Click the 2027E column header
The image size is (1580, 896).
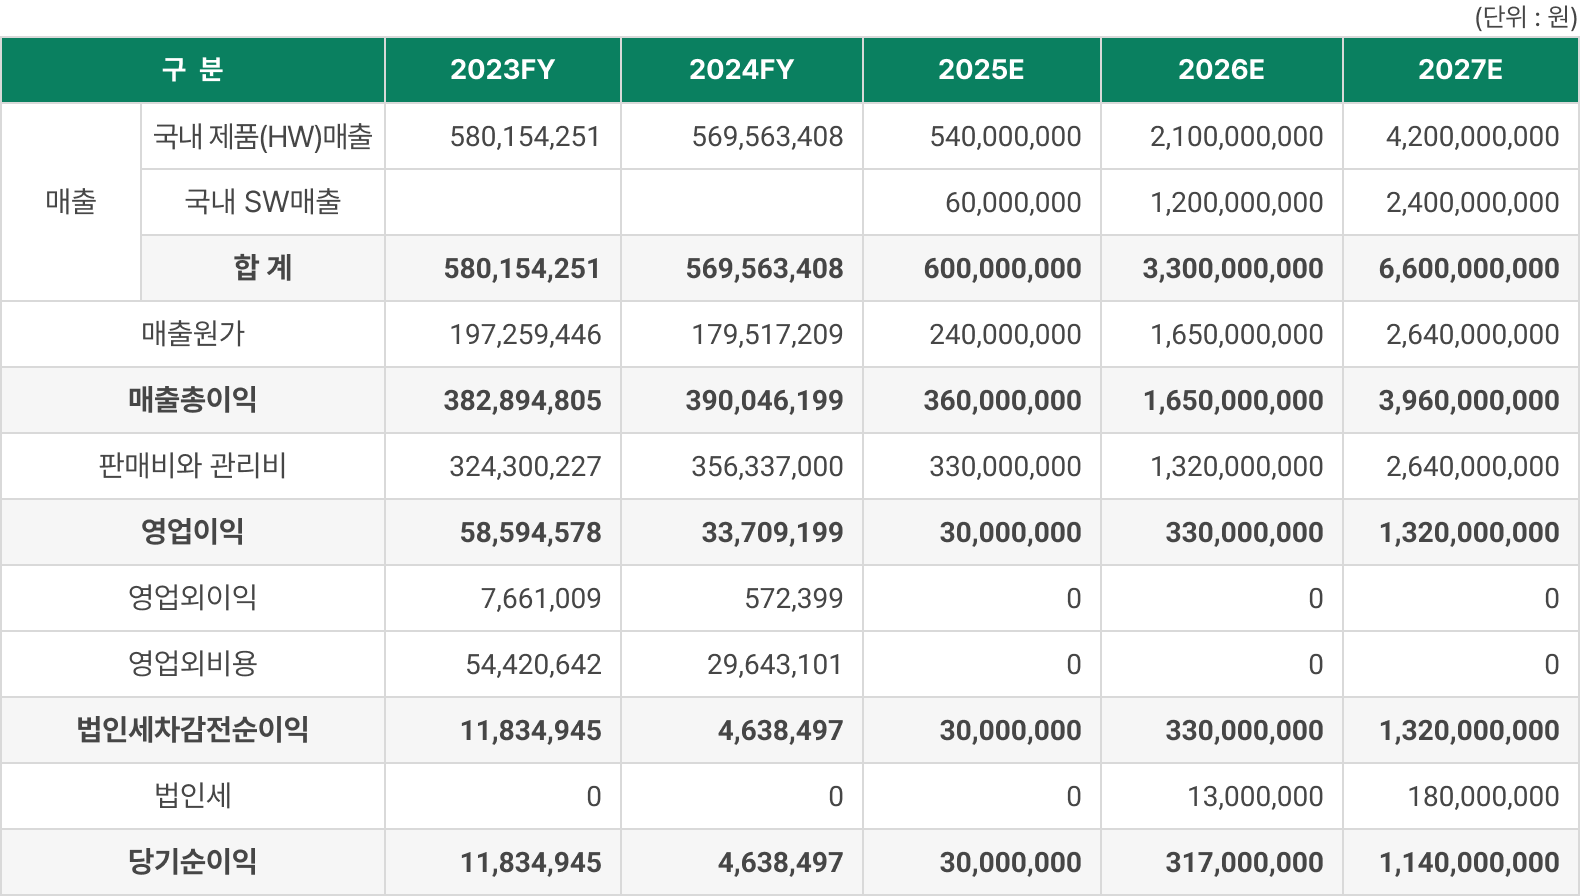pos(1460,70)
